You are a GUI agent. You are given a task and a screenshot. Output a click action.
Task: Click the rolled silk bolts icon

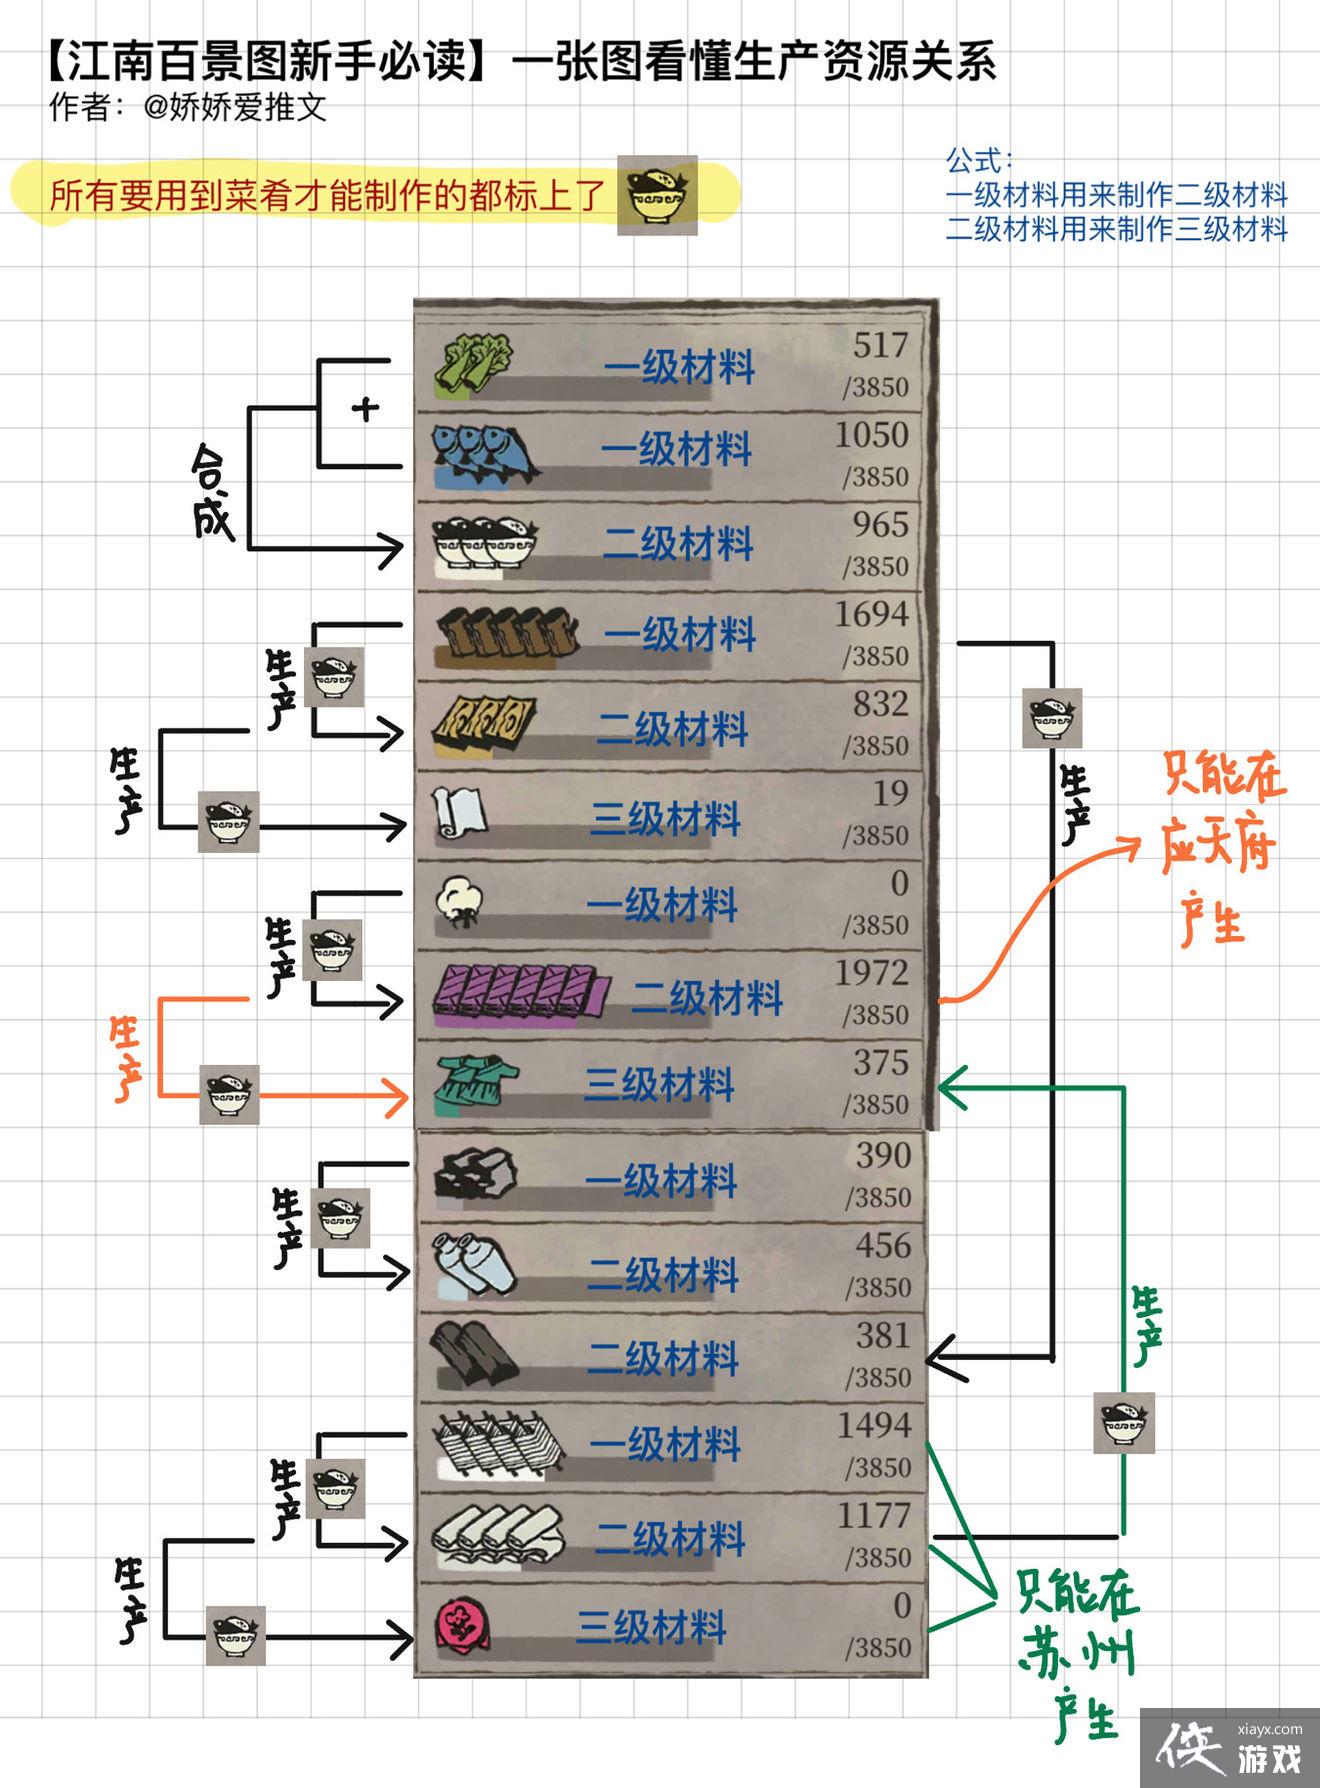pyautogui.click(x=497, y=1535)
